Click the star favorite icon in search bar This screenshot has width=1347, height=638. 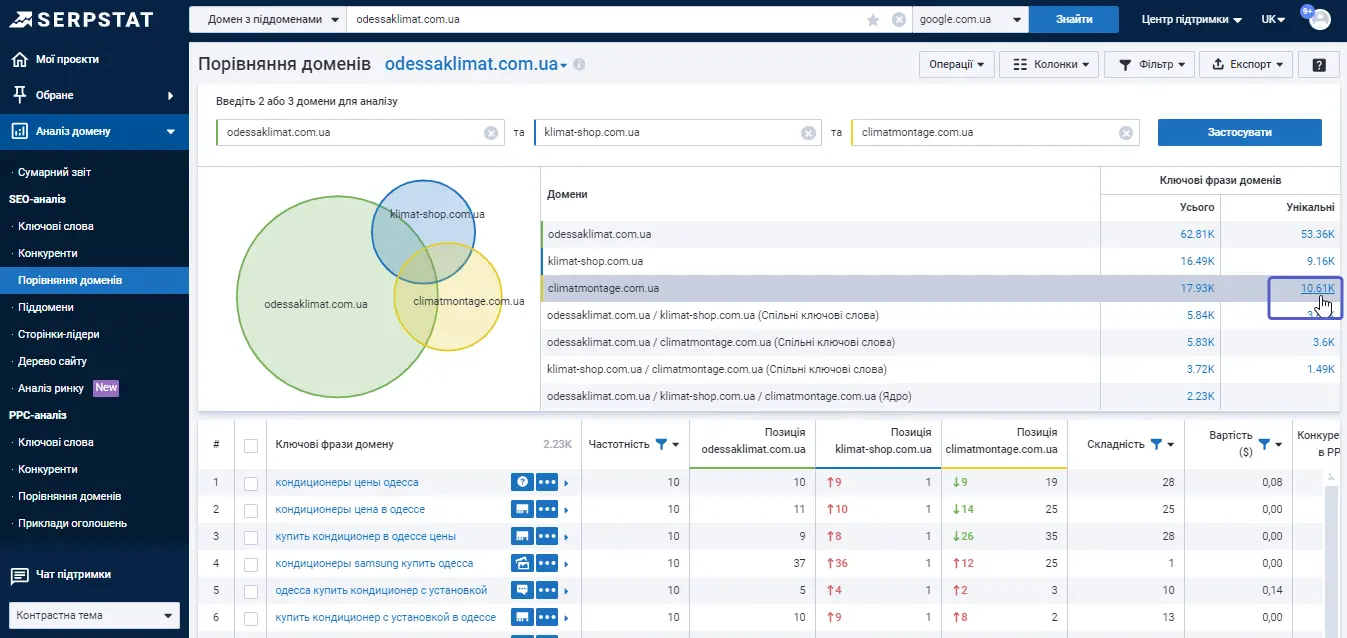[873, 19]
